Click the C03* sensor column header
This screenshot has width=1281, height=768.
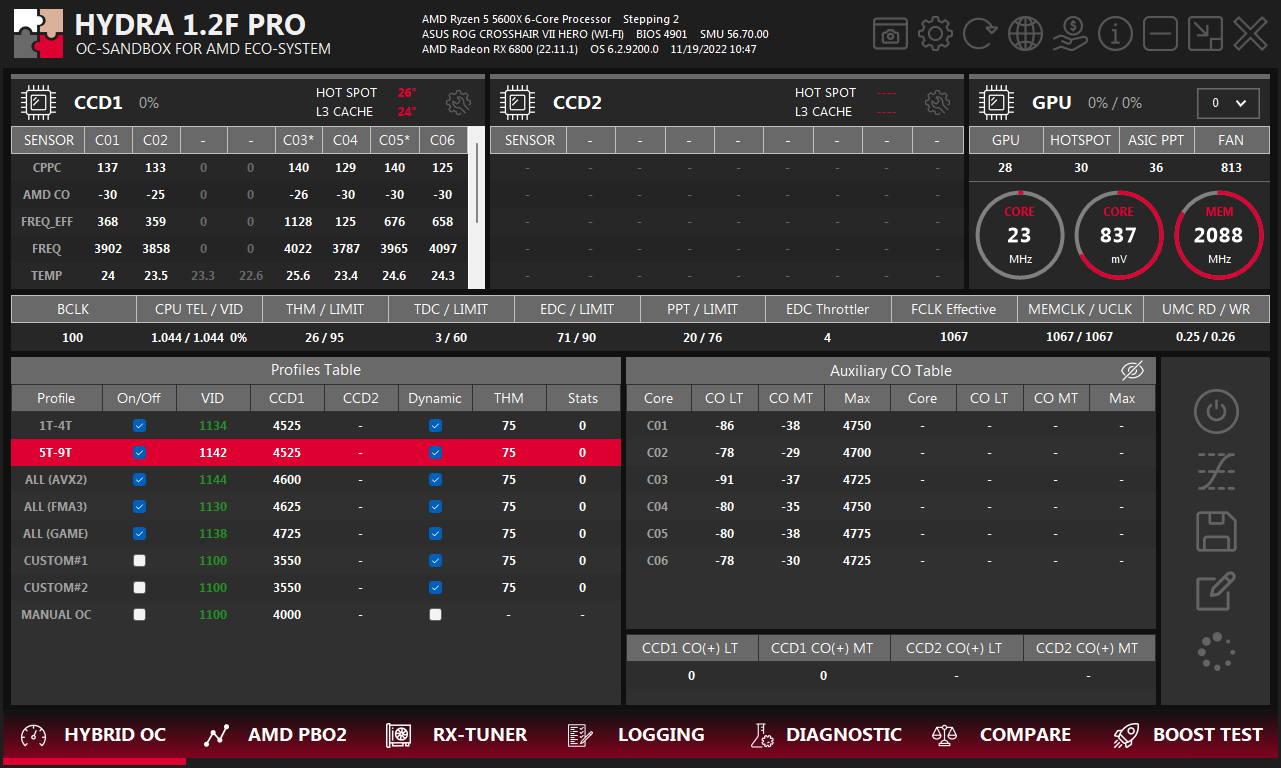(x=298, y=140)
